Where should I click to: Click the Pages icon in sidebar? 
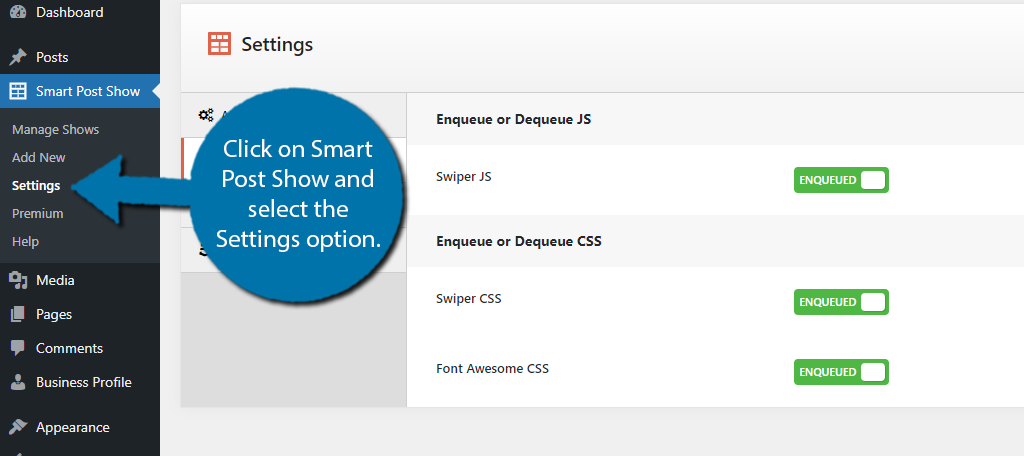tap(18, 314)
